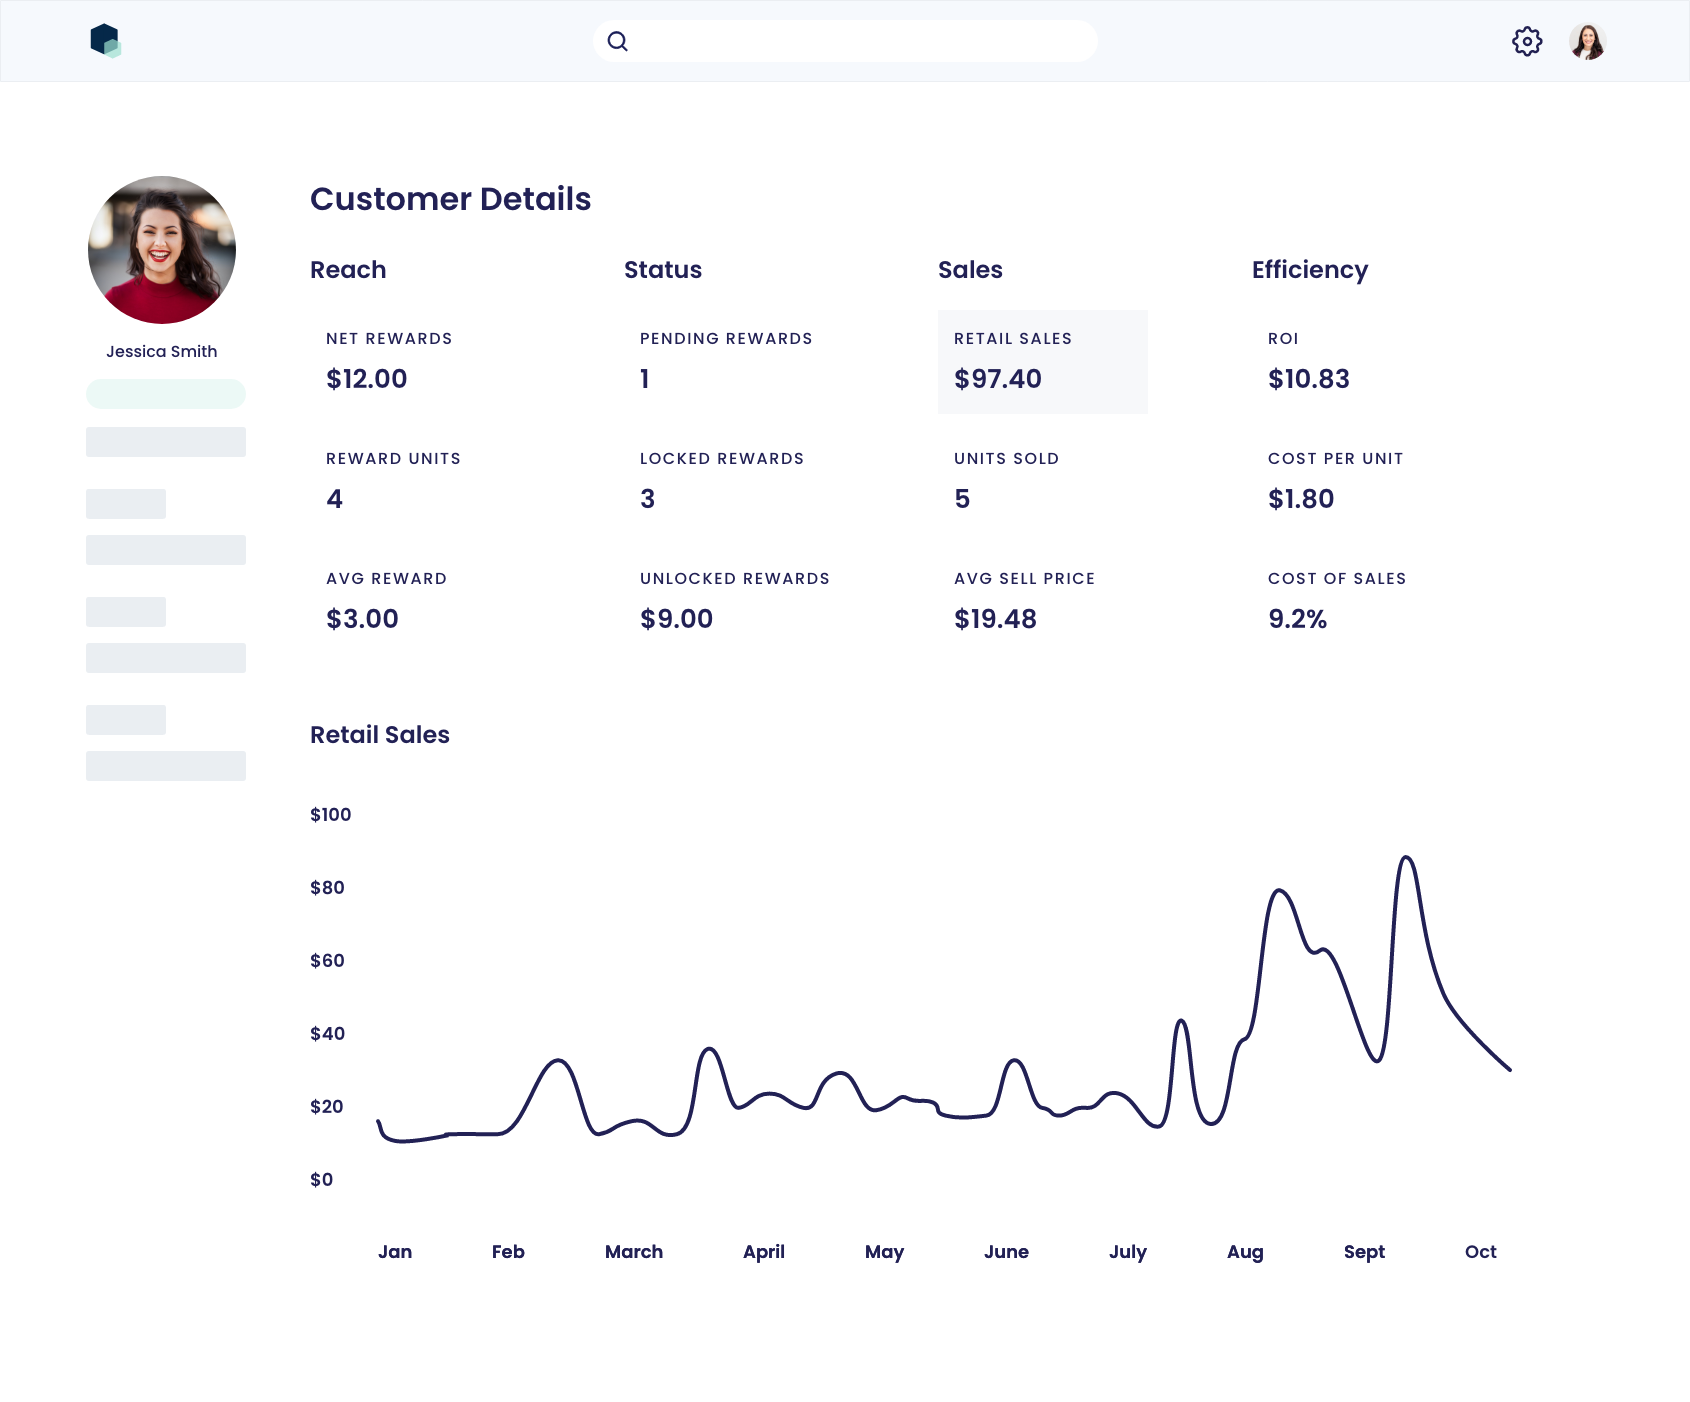Open the Efficiency section
Image resolution: width=1690 pixels, height=1402 pixels.
[1310, 270]
